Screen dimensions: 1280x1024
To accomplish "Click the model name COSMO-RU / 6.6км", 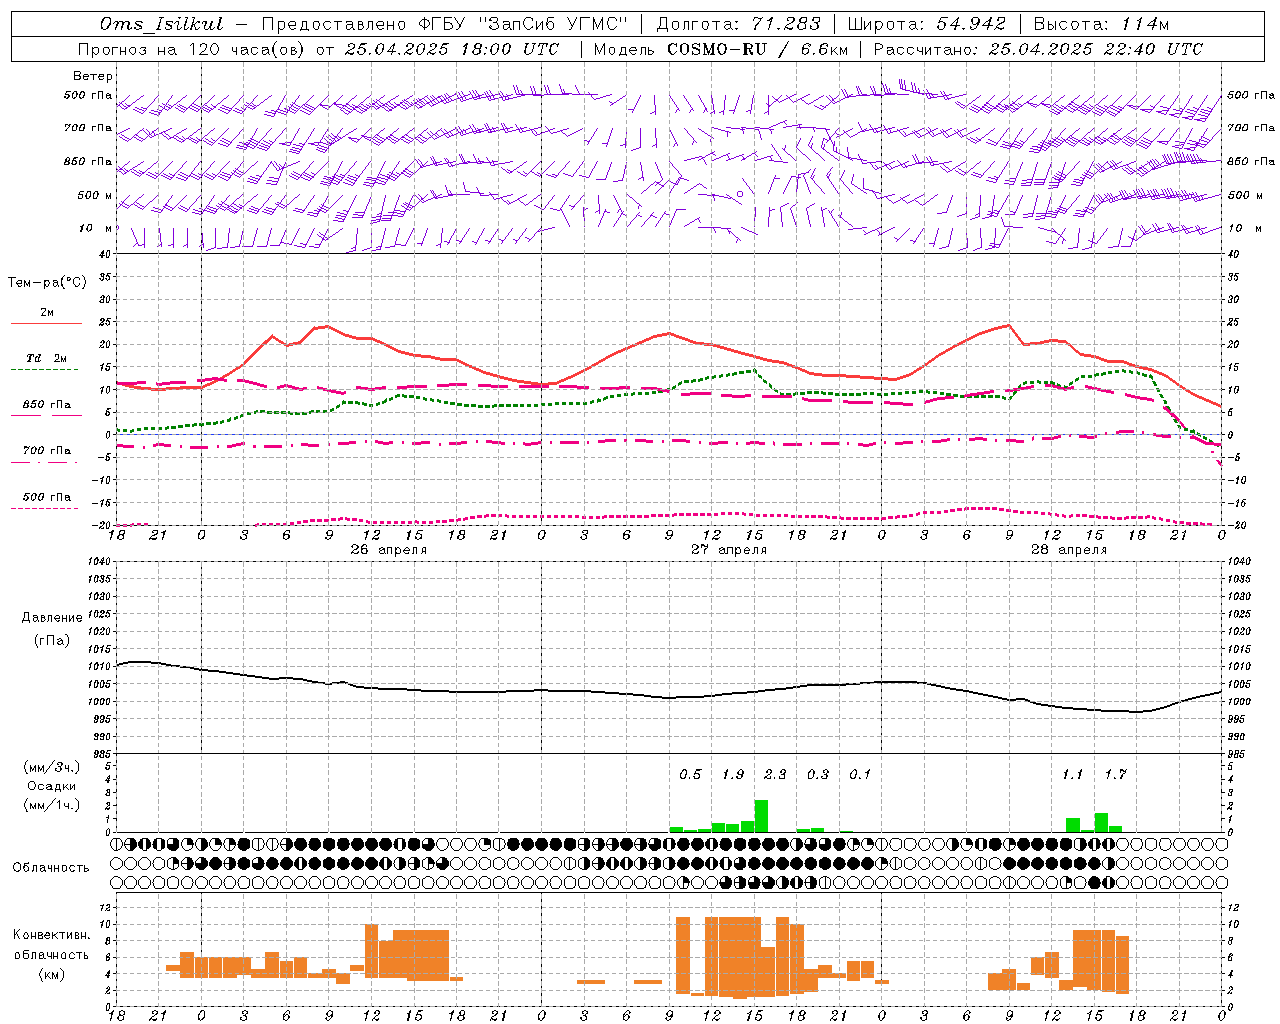I will [x=757, y=49].
